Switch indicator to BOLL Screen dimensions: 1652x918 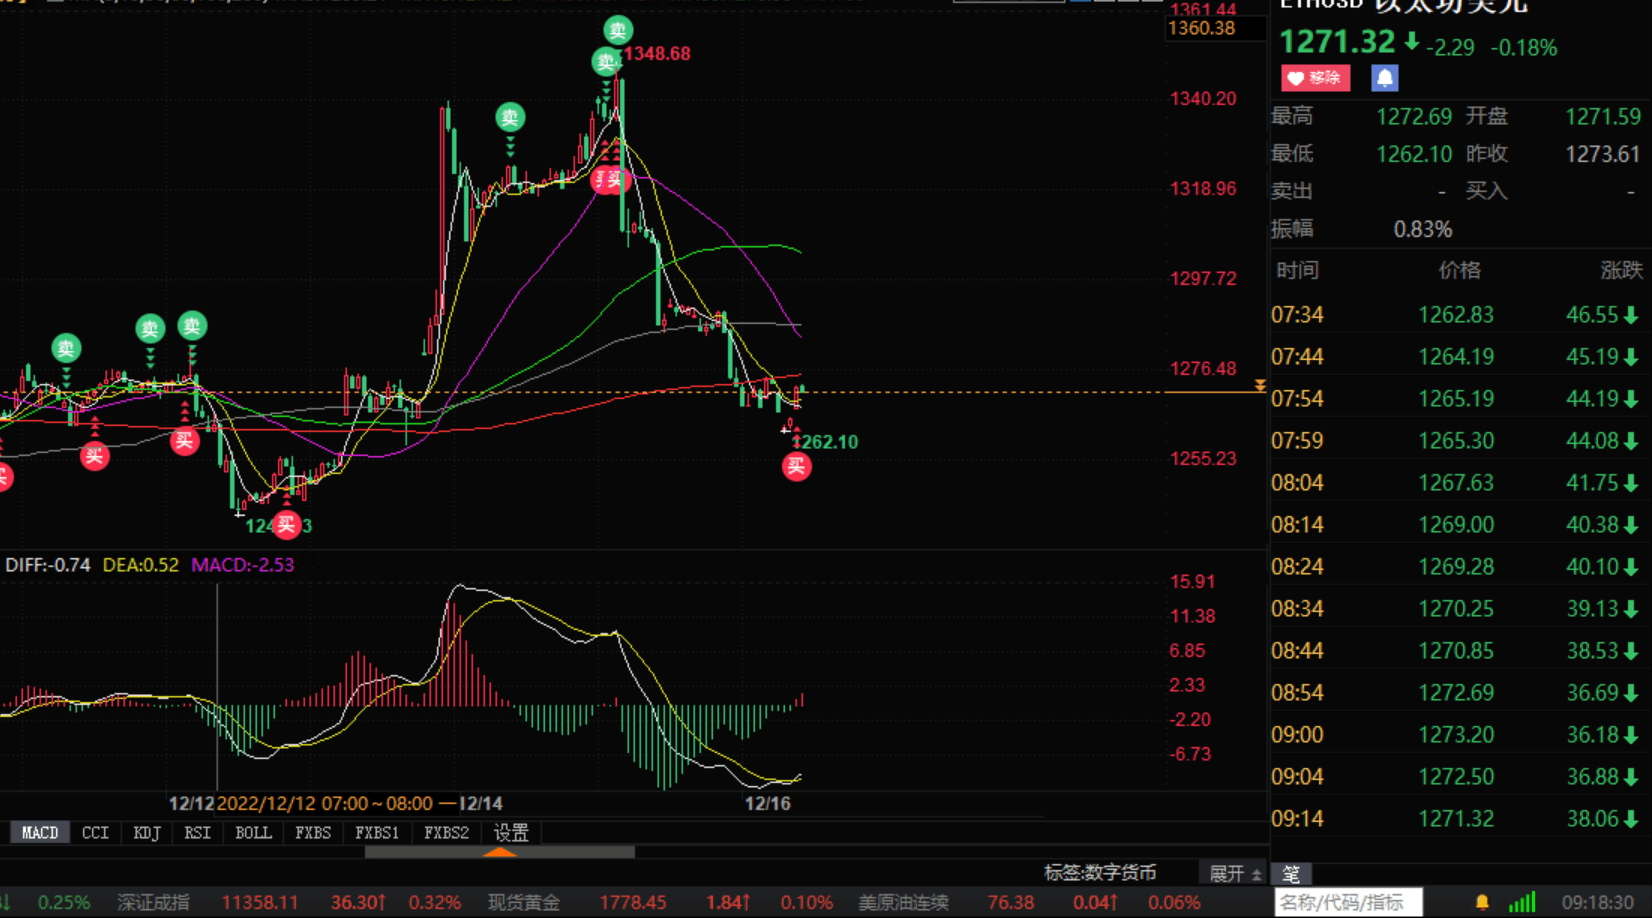click(x=253, y=833)
